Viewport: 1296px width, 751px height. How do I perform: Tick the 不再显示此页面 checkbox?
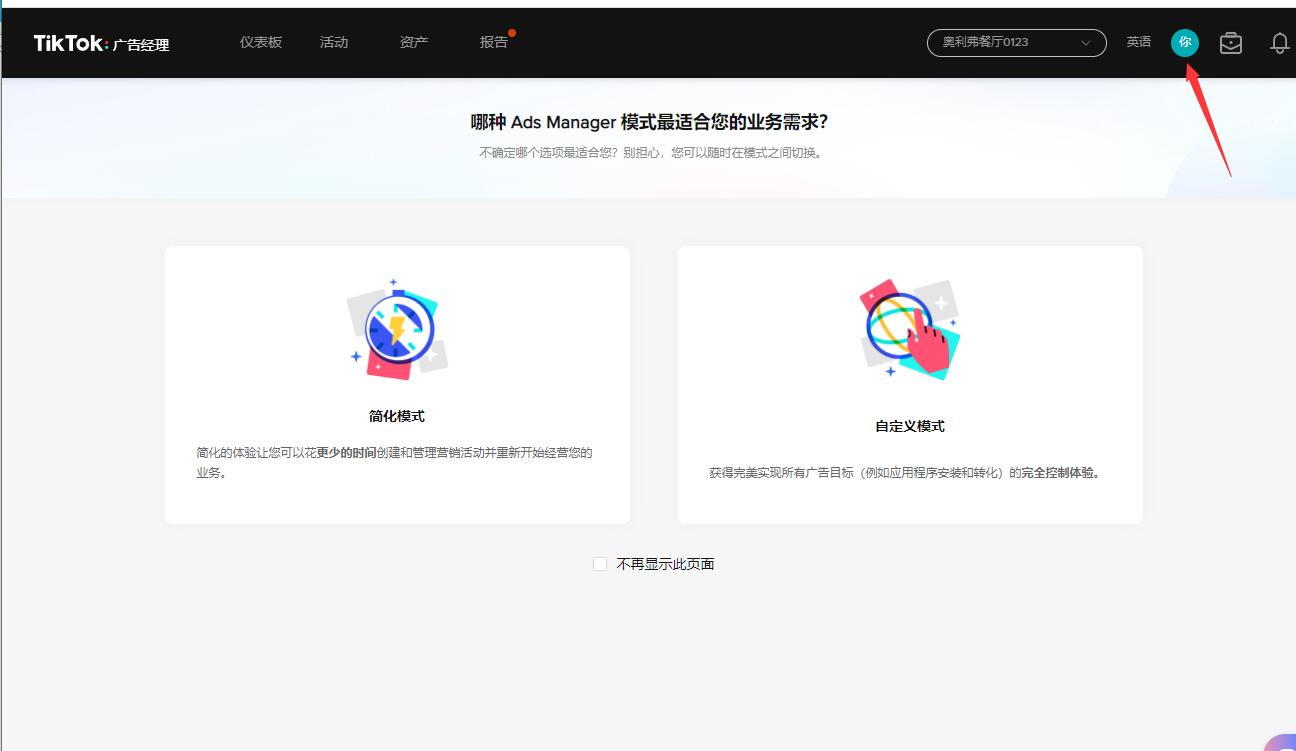pyautogui.click(x=600, y=564)
